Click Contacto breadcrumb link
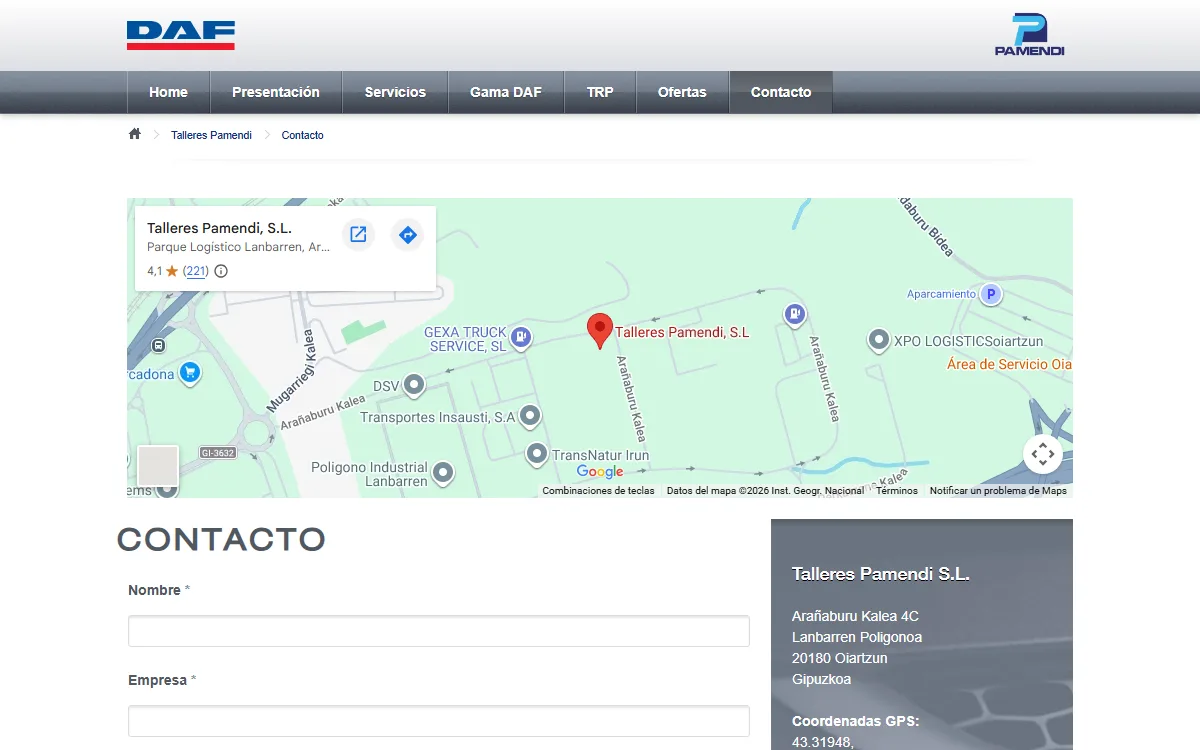Viewport: 1200px width, 750px height. tap(303, 135)
